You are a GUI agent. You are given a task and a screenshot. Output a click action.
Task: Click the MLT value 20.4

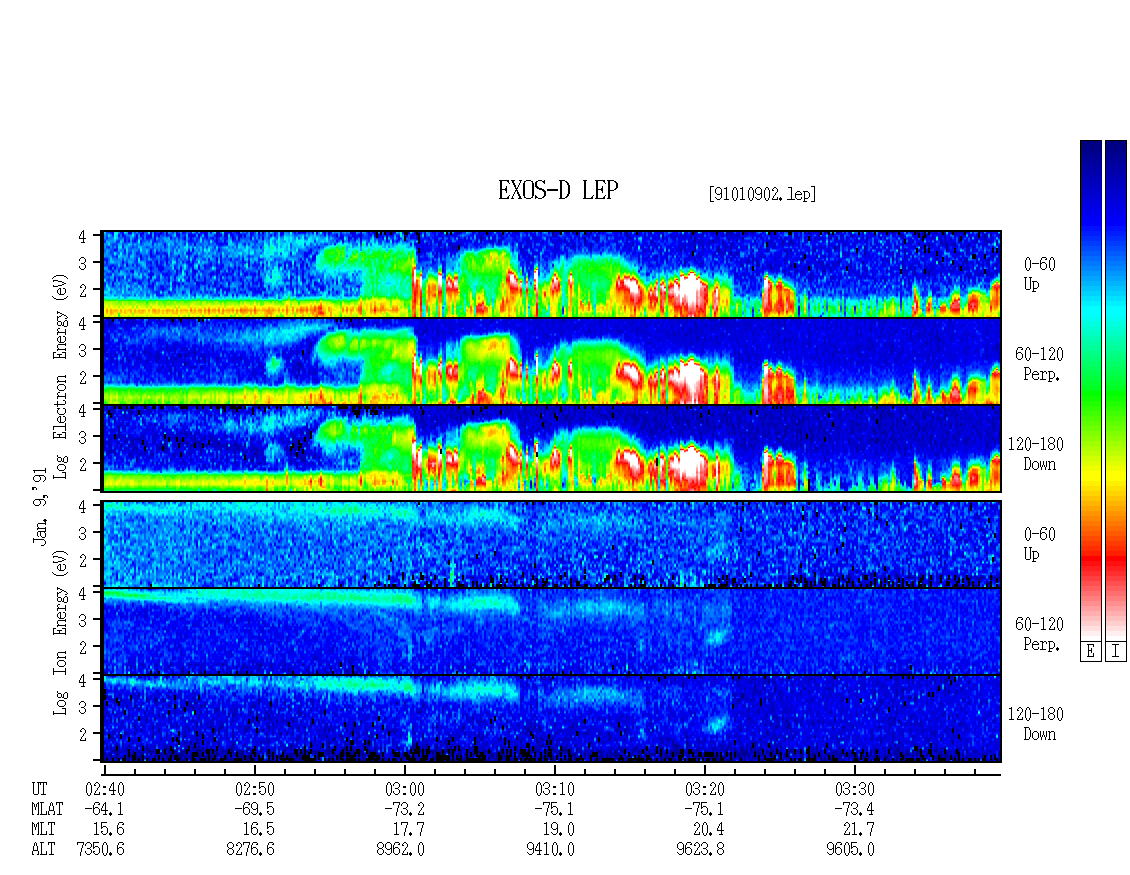click(x=708, y=830)
